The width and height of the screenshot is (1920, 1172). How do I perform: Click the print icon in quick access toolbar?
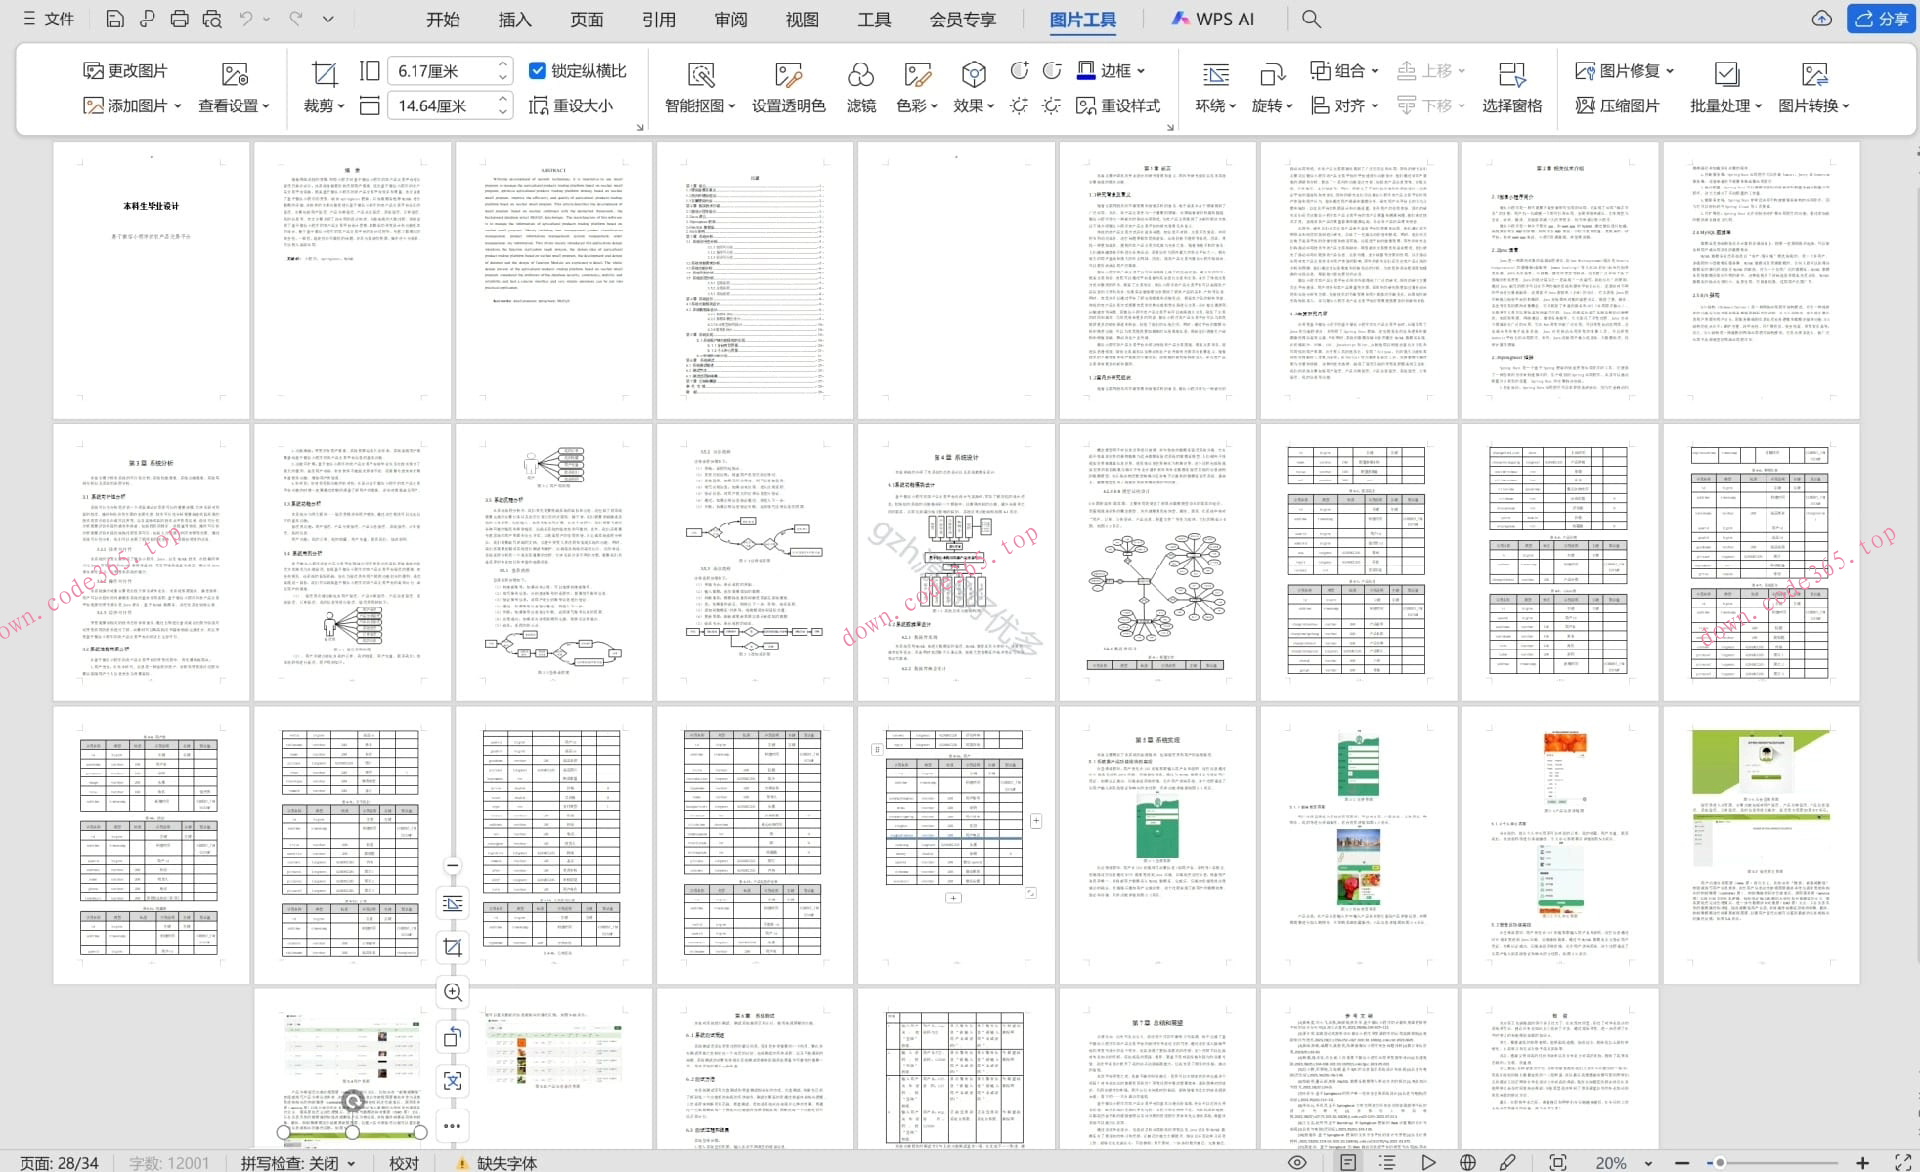click(179, 19)
